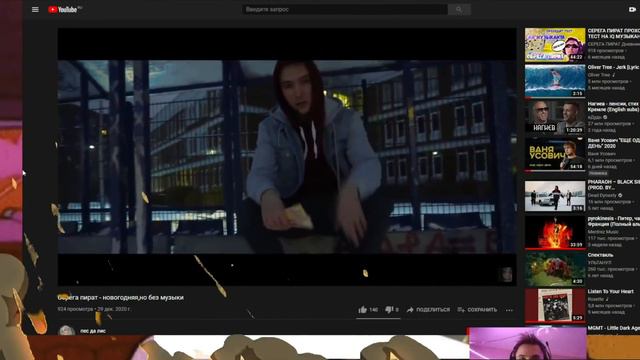Click the PHARAOH - BLACK SIEMENS title
Image resolution: width=640 pixels, height=360 pixels.
click(x=613, y=184)
